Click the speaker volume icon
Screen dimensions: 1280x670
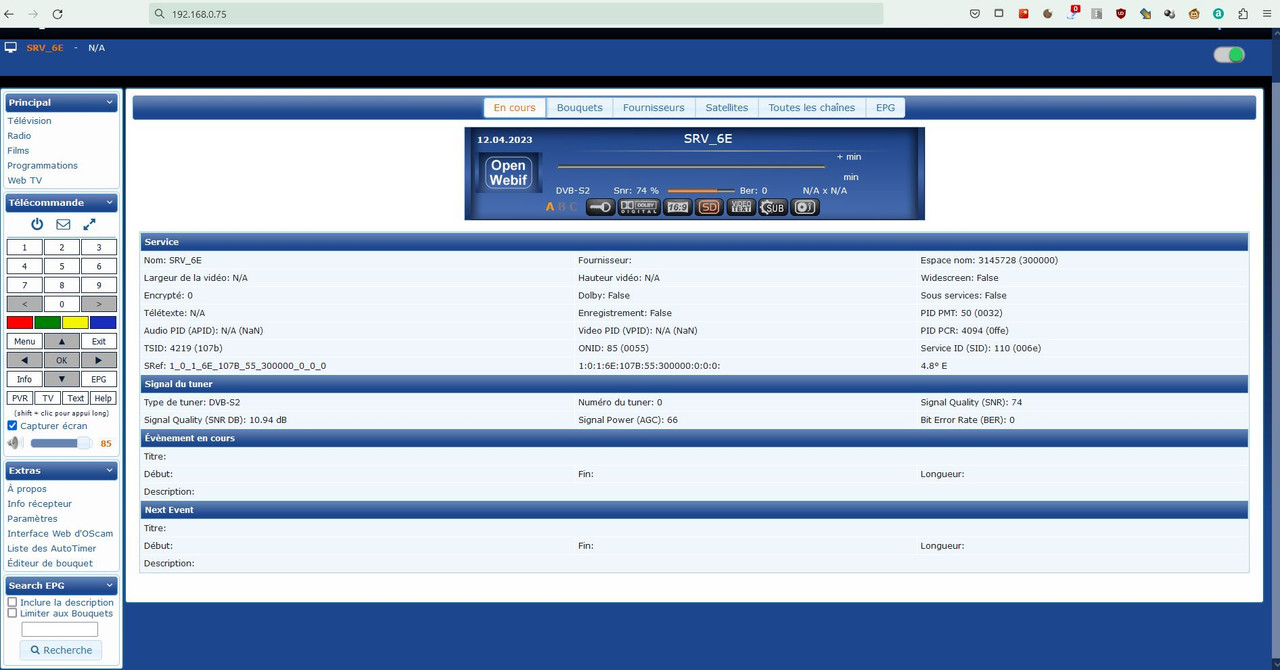click(14, 443)
